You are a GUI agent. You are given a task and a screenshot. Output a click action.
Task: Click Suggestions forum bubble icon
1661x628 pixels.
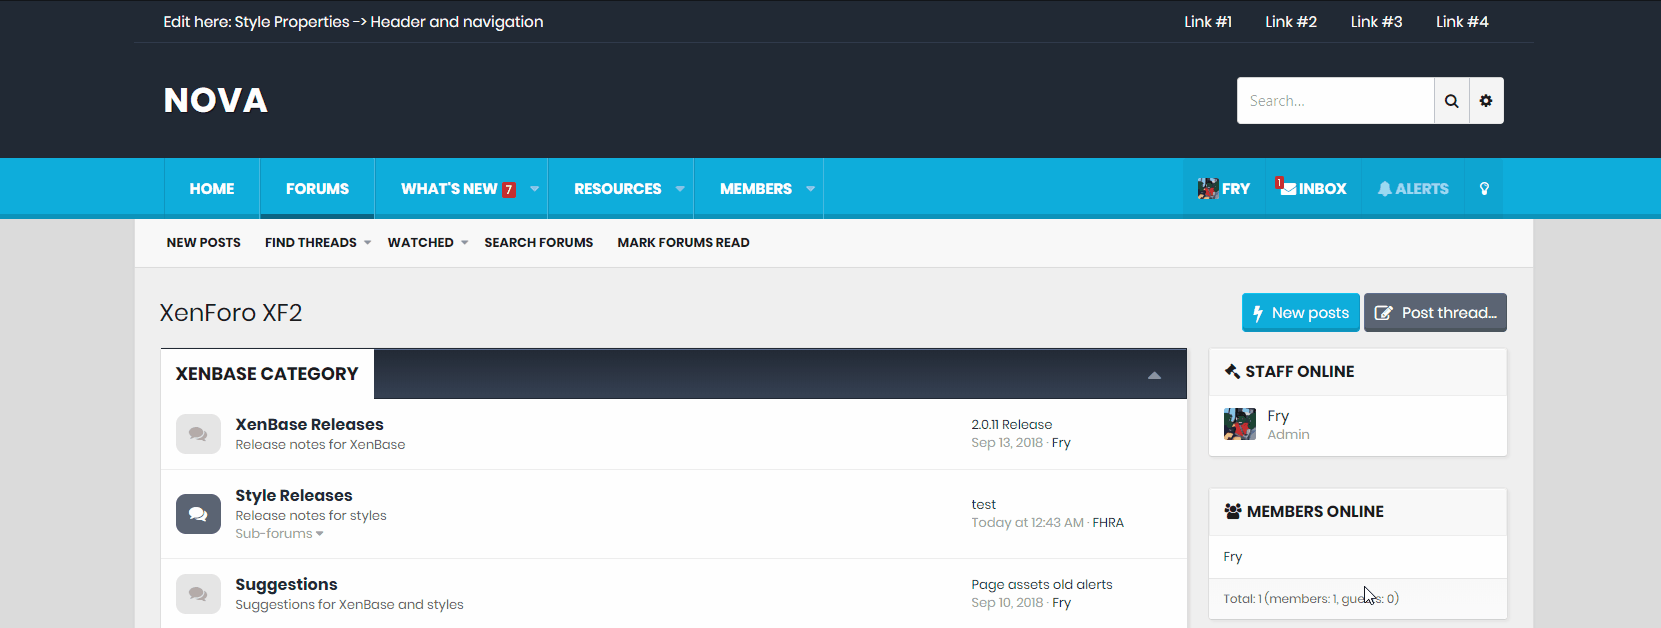point(198,594)
